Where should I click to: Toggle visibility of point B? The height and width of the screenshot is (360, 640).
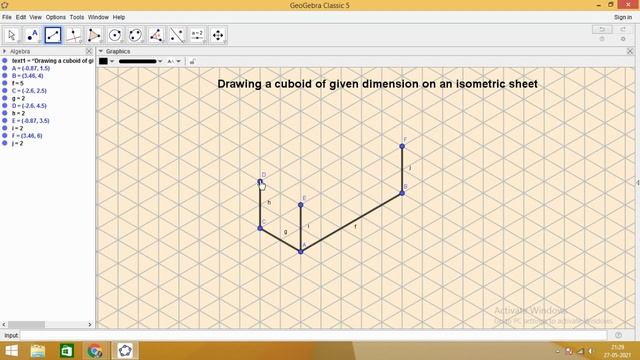point(5,76)
